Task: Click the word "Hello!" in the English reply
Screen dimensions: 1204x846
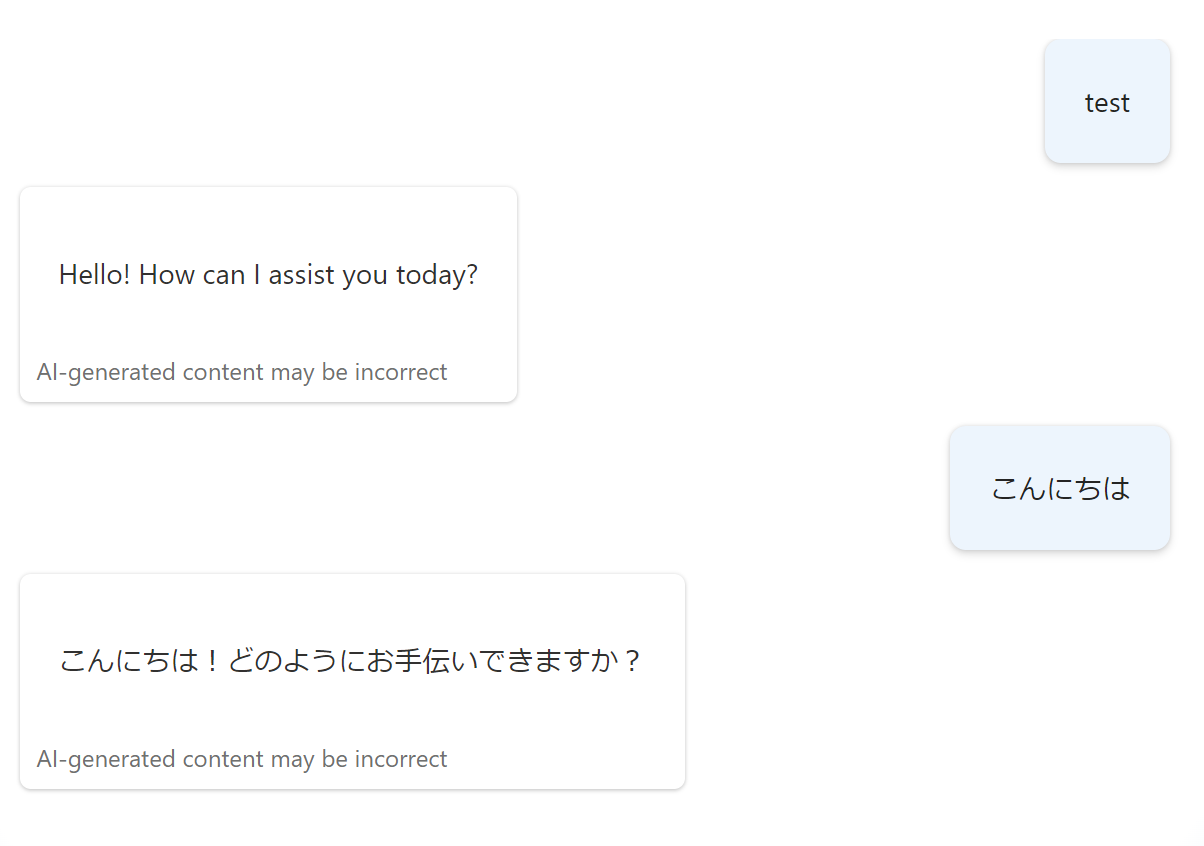Action: (x=95, y=275)
